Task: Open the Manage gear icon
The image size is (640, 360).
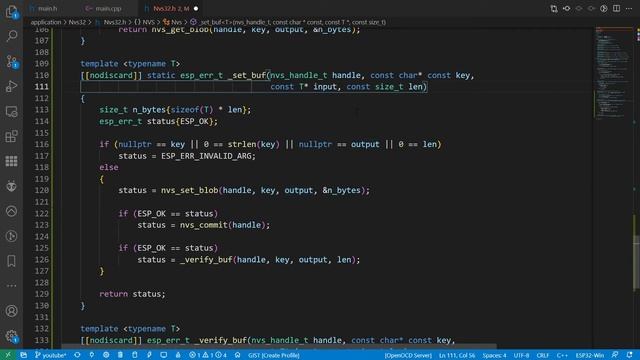Action: [11, 336]
